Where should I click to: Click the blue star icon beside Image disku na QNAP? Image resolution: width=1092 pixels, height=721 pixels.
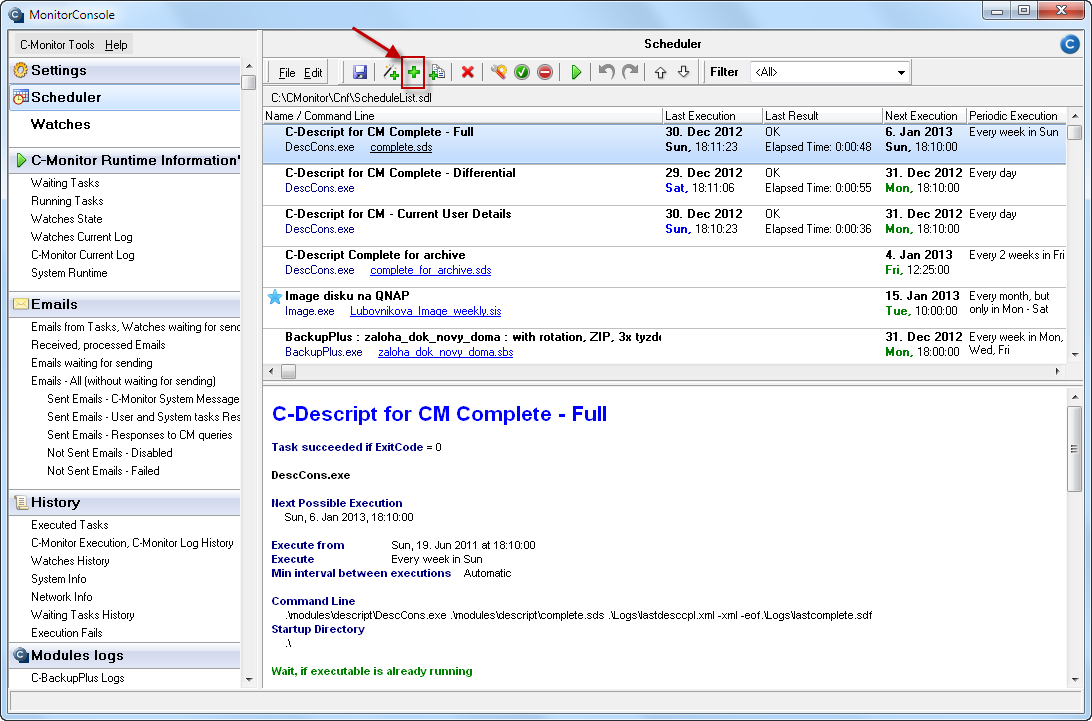pos(275,297)
